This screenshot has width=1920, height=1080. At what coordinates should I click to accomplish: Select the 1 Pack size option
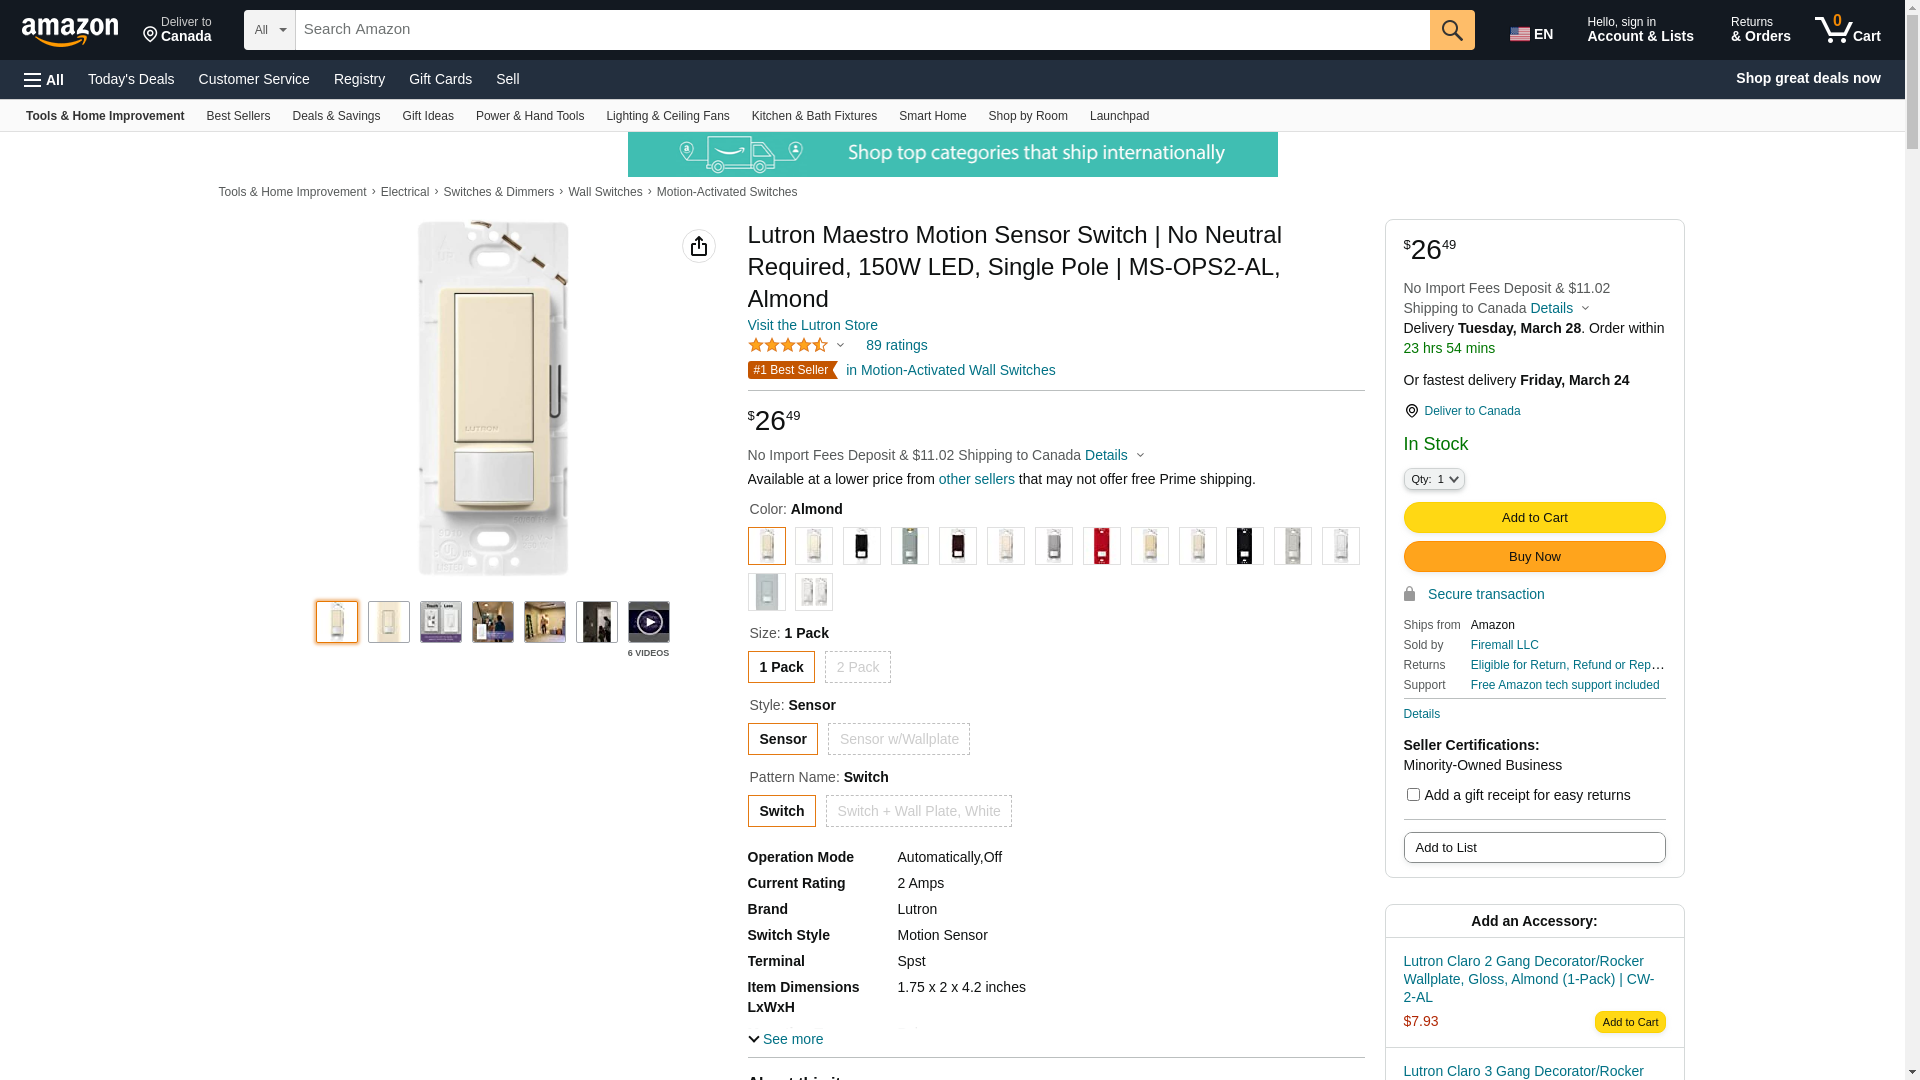pyautogui.click(x=780, y=667)
